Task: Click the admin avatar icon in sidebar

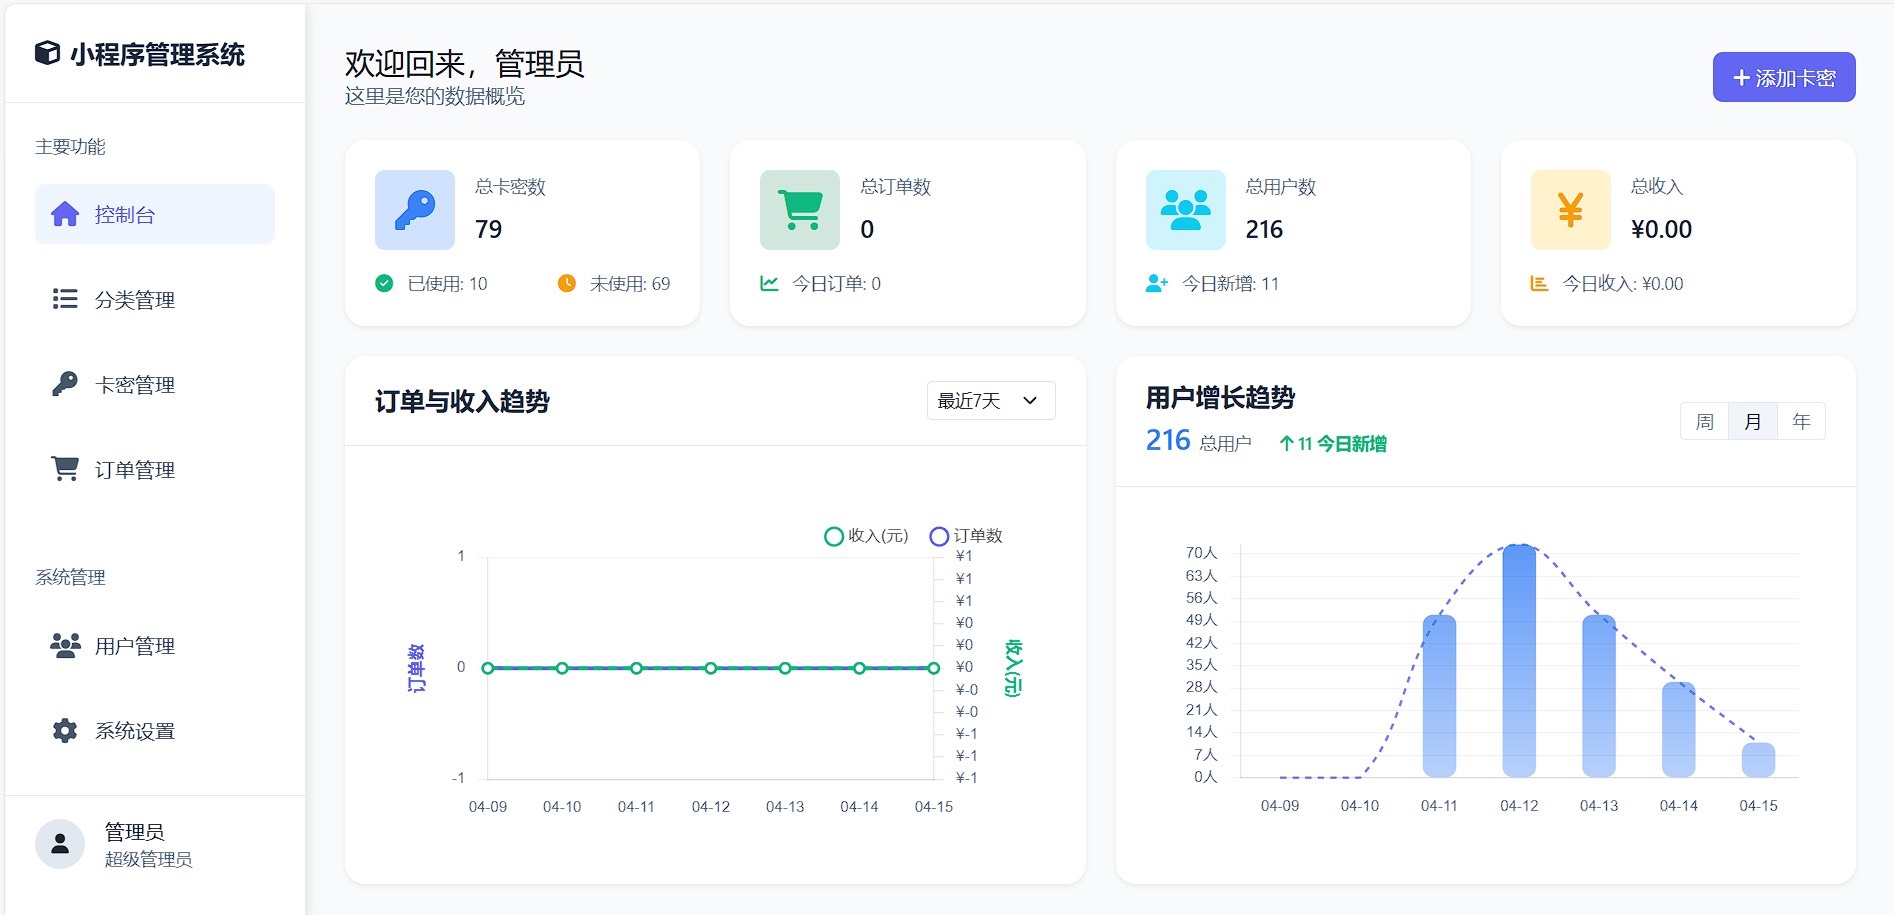Action: coord(60,844)
